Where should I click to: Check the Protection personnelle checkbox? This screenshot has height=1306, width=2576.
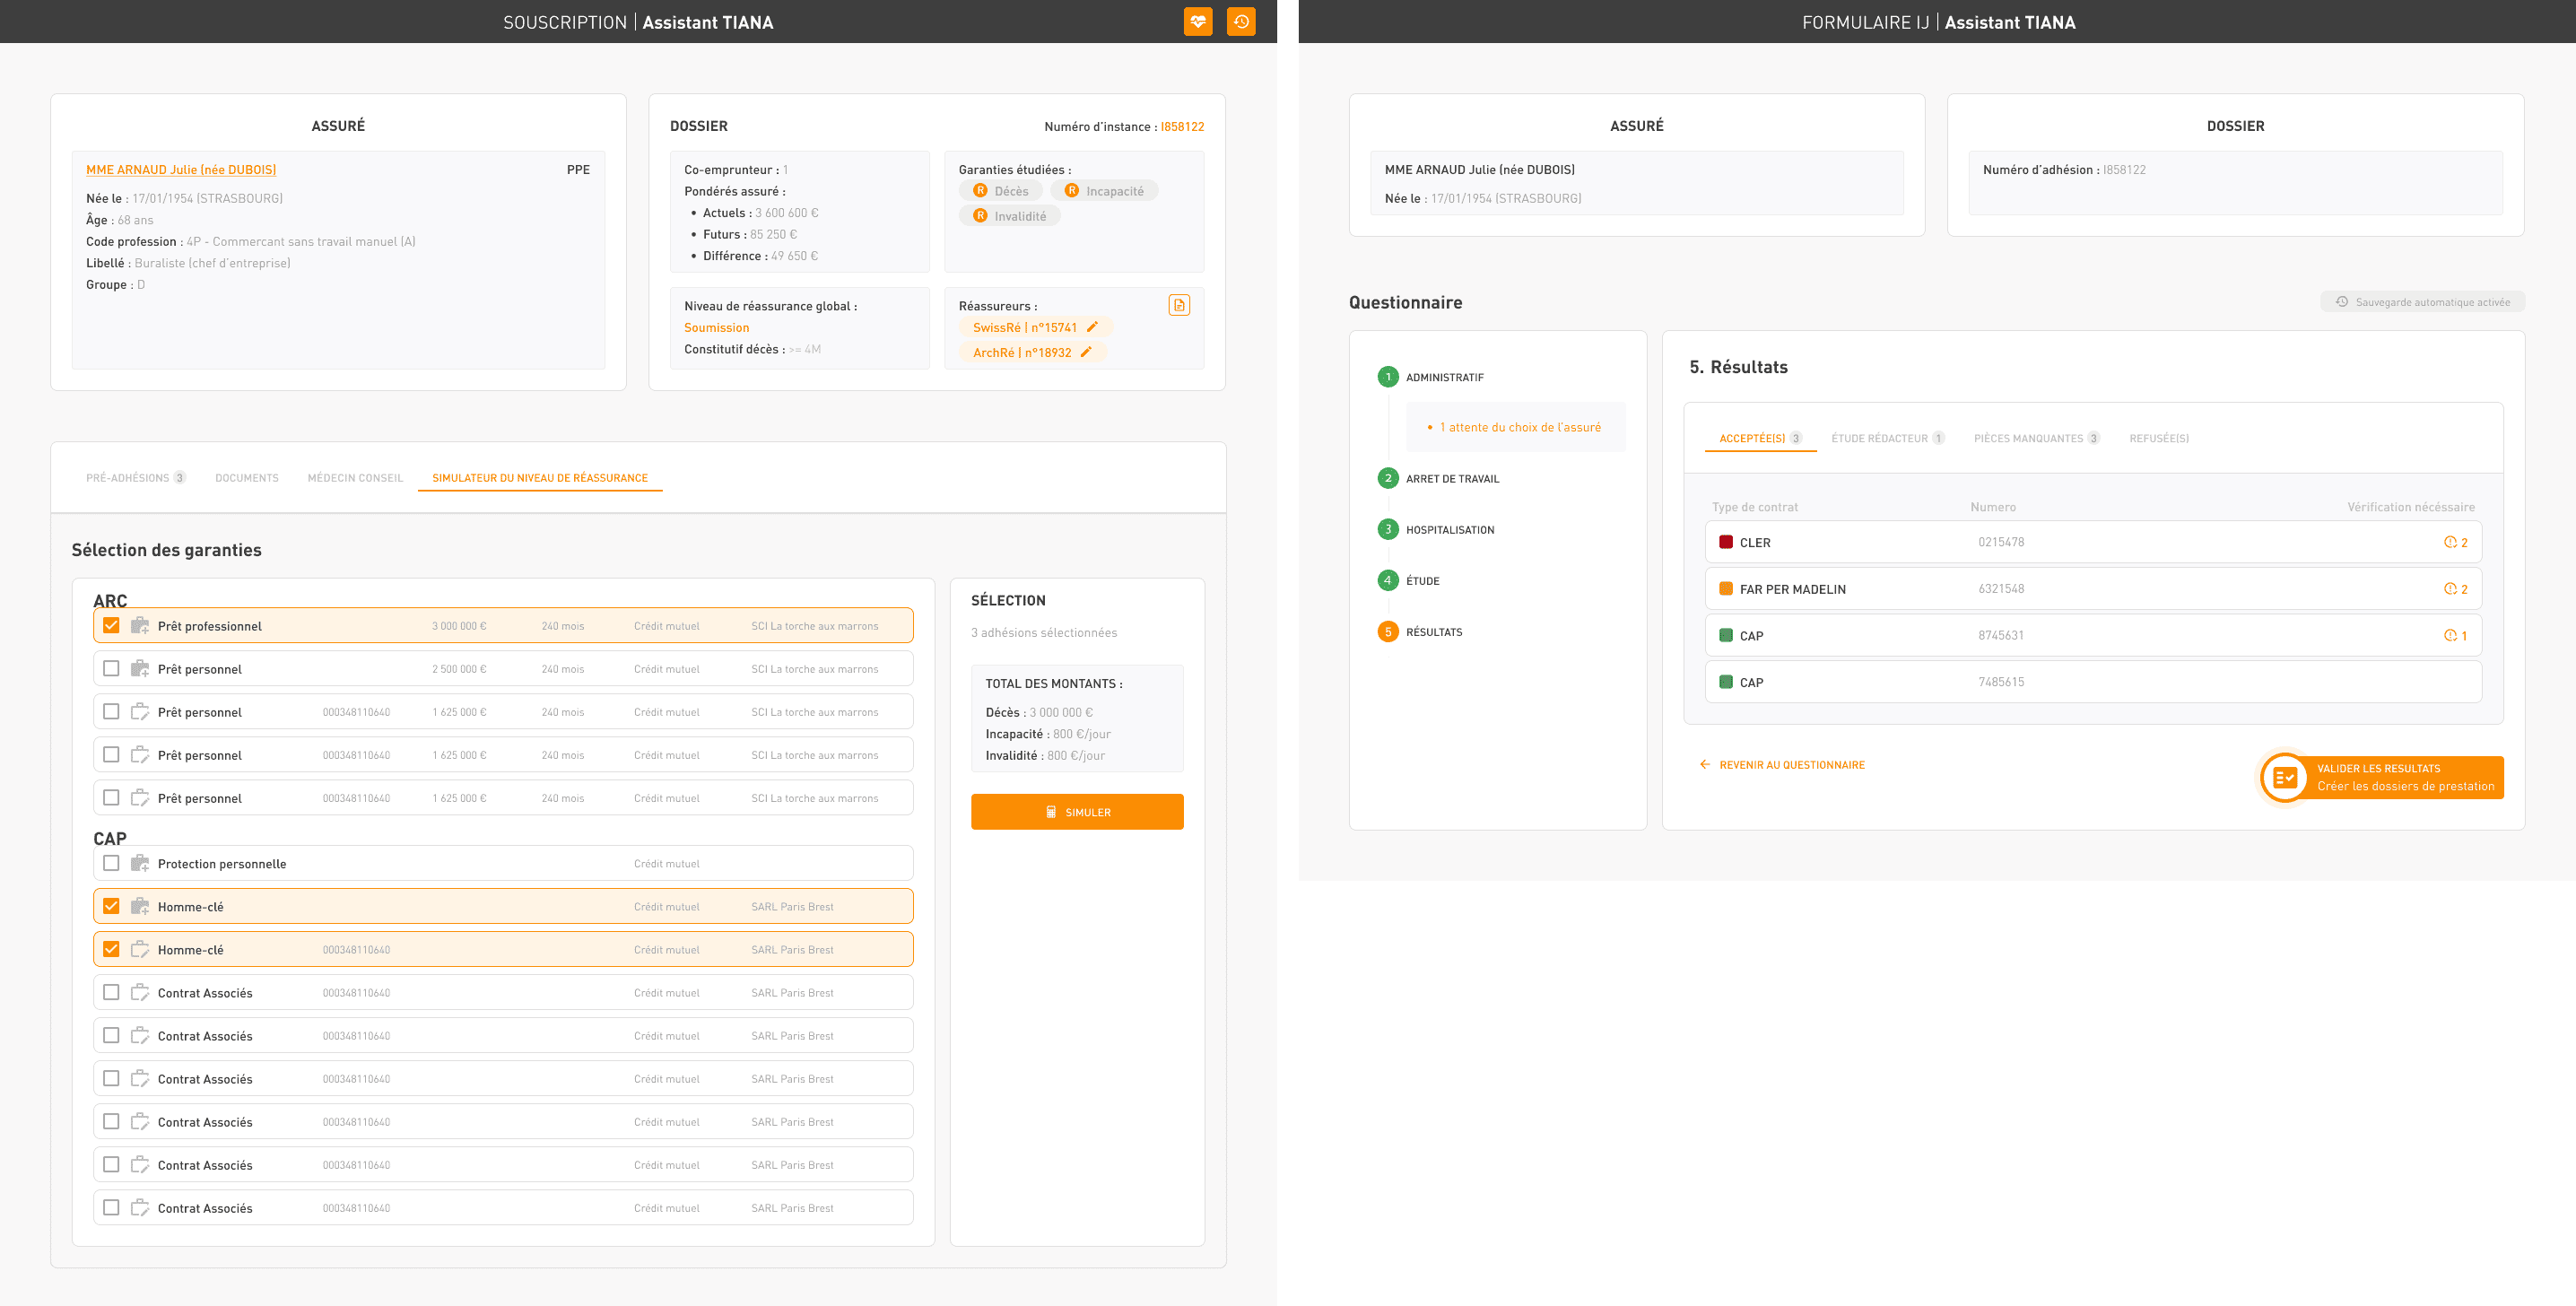coord(111,863)
